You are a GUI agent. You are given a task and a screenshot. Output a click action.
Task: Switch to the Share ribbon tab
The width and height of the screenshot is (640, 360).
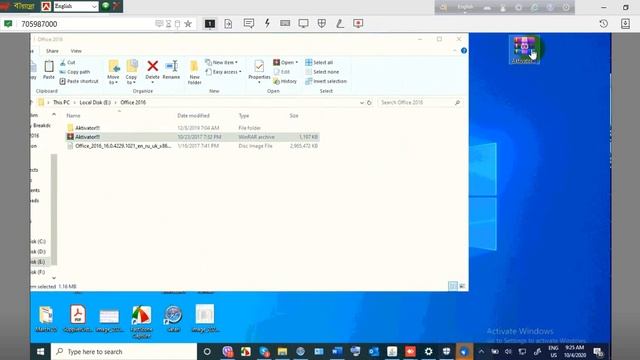click(52, 51)
